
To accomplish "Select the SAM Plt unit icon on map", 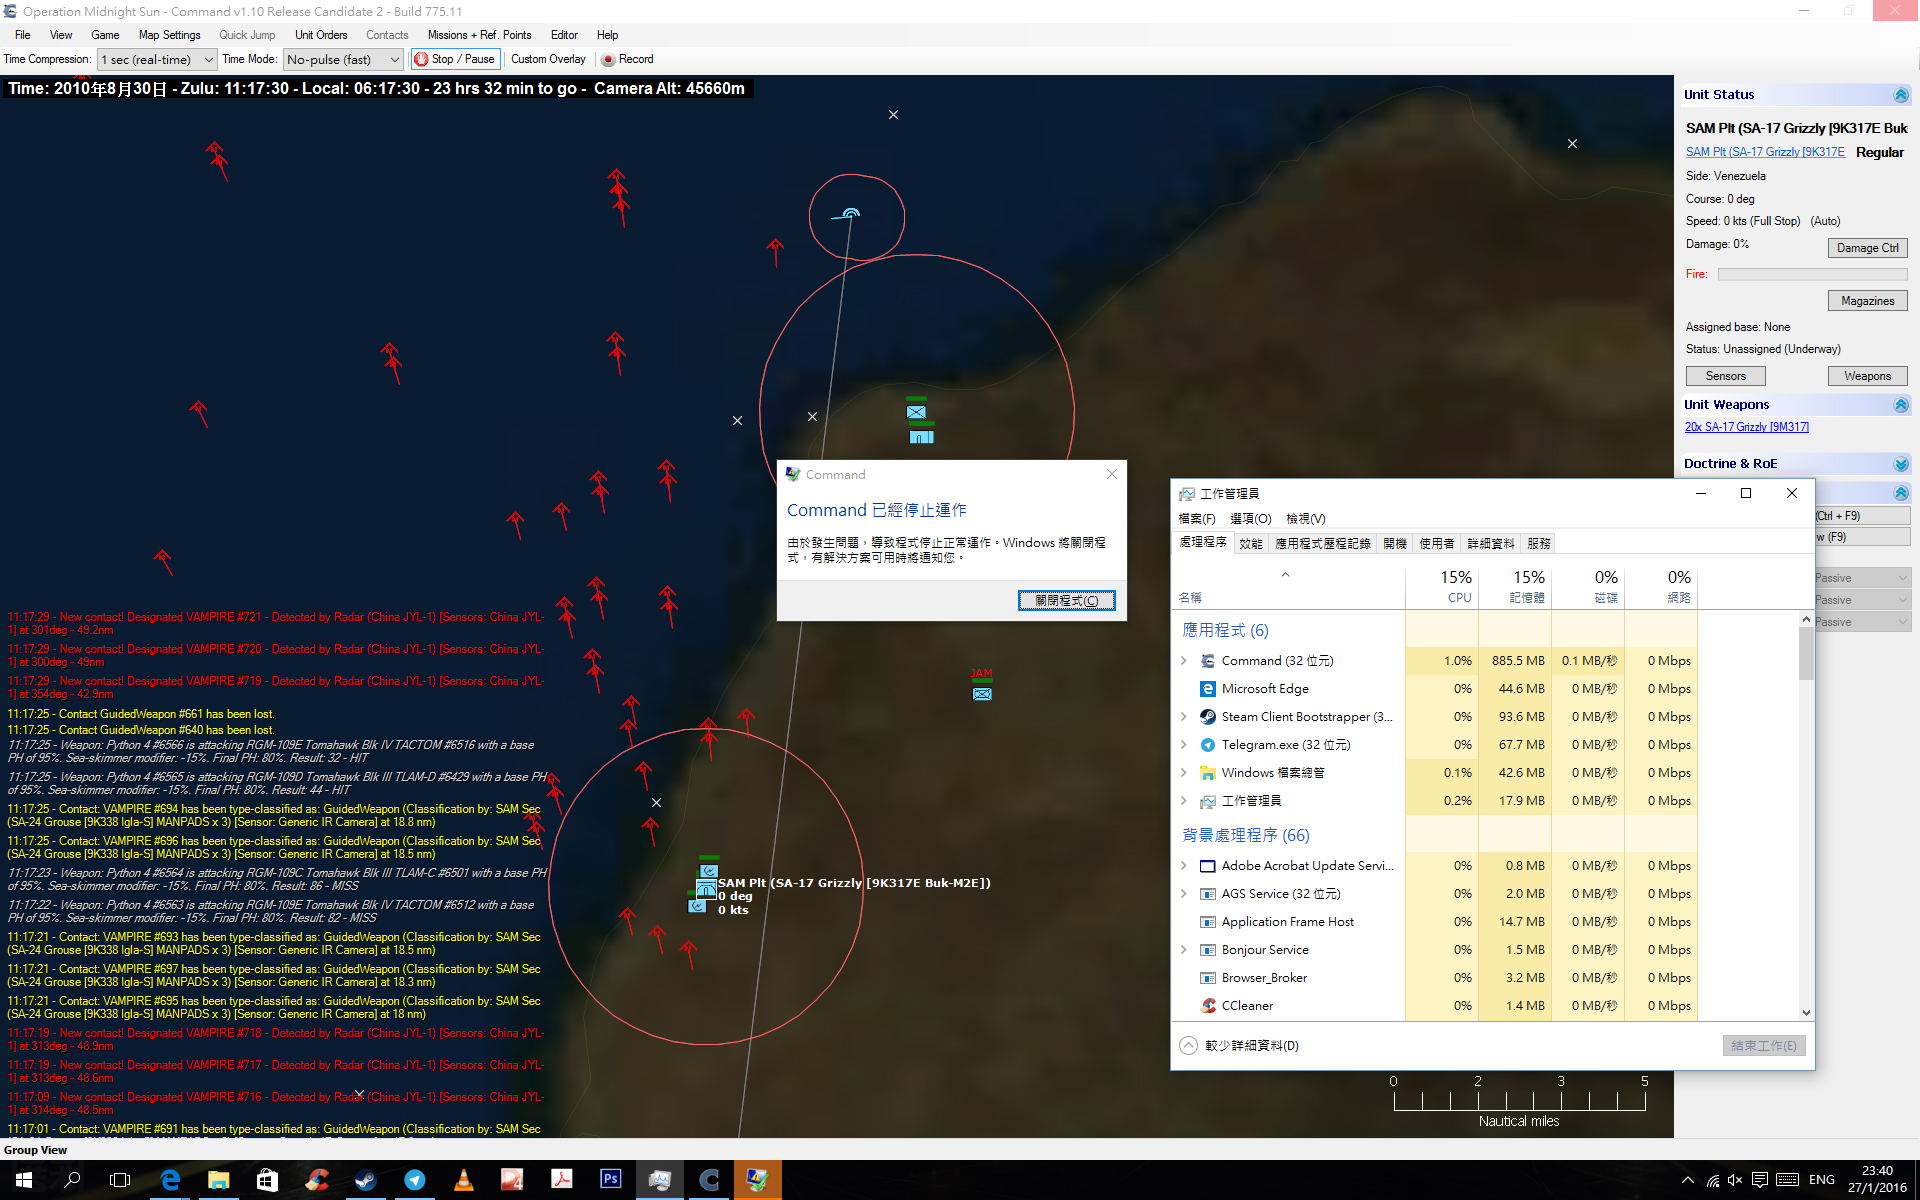I will click(706, 888).
